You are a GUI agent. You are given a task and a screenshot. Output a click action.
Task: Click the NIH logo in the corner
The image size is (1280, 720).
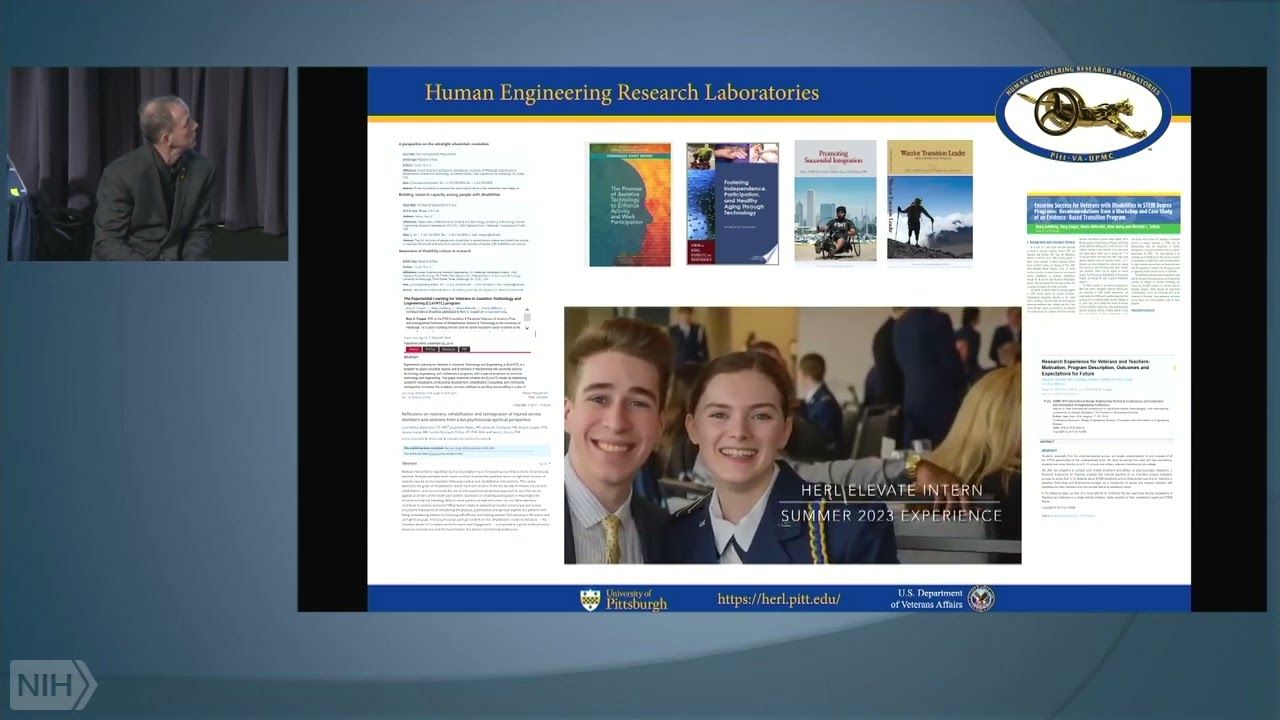(x=53, y=685)
